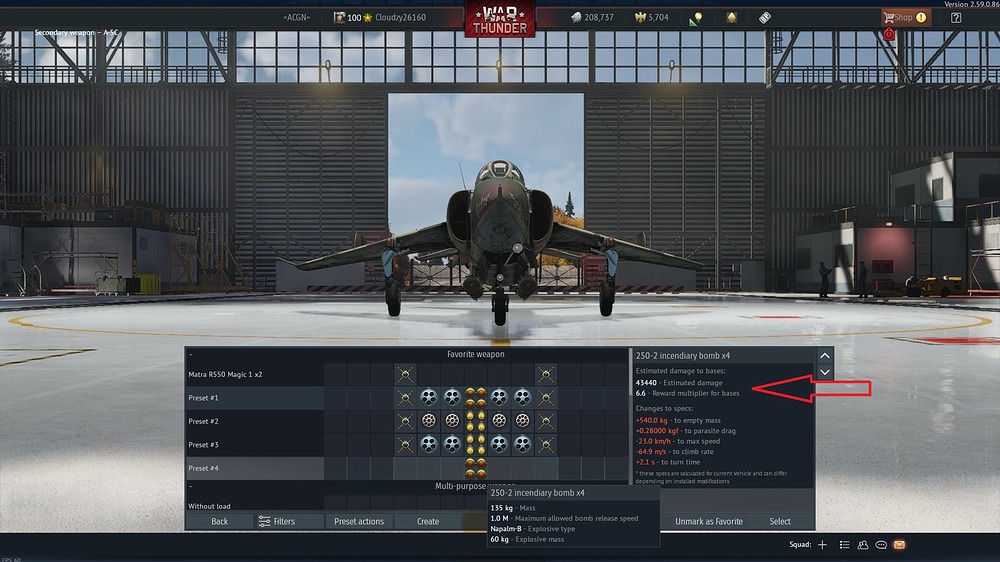Select Matra R550 Magic 1 x2 row
The height and width of the screenshot is (562, 1000).
point(407,374)
